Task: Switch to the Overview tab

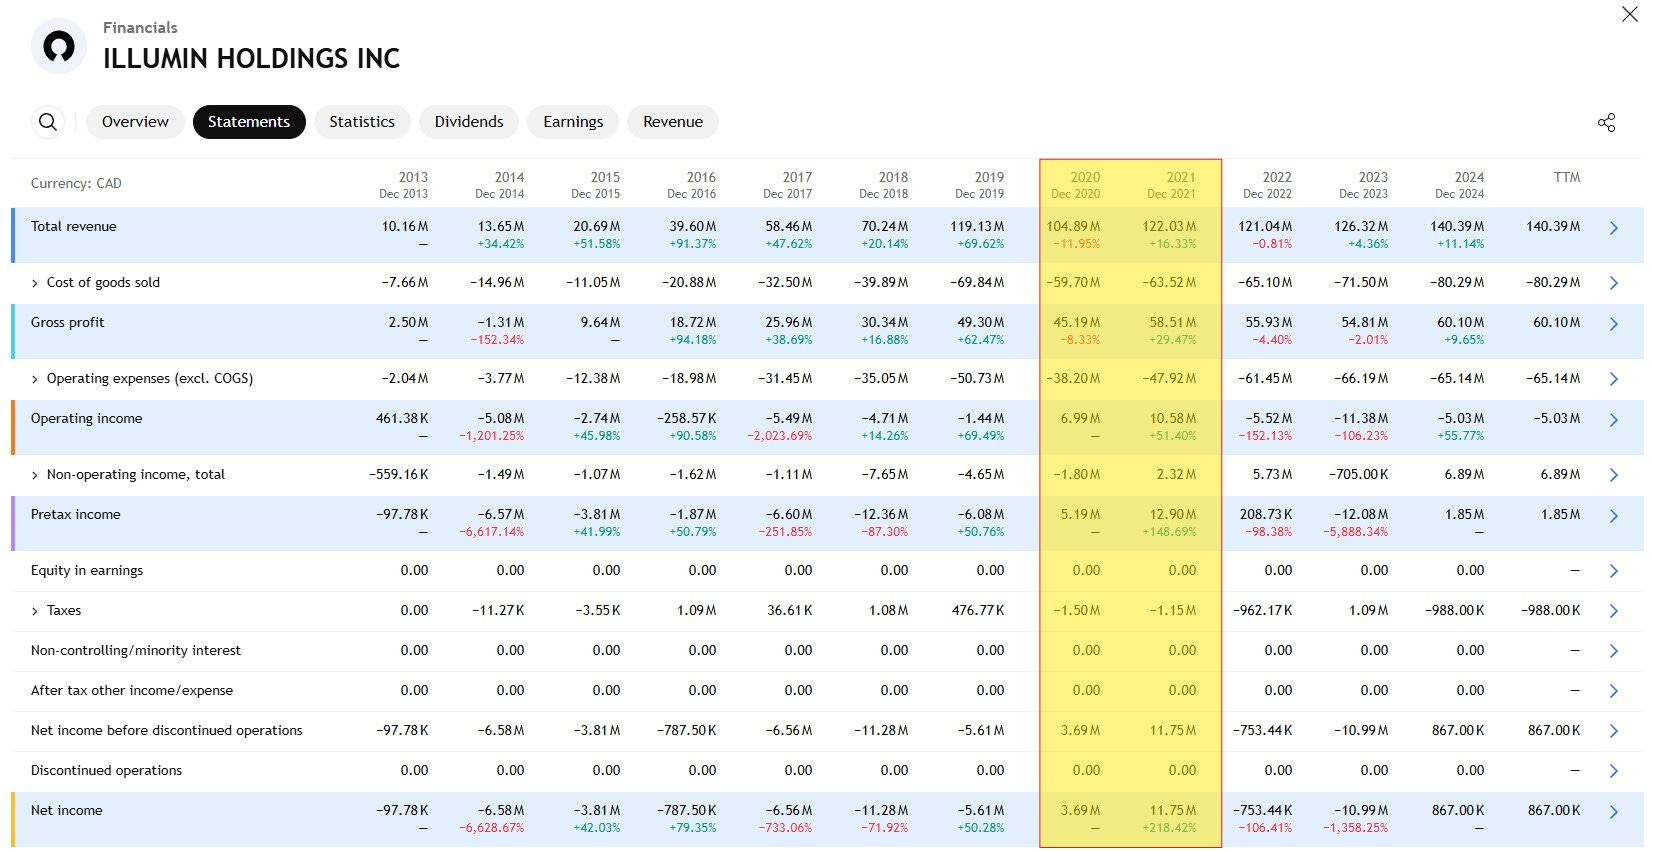Action: point(135,122)
